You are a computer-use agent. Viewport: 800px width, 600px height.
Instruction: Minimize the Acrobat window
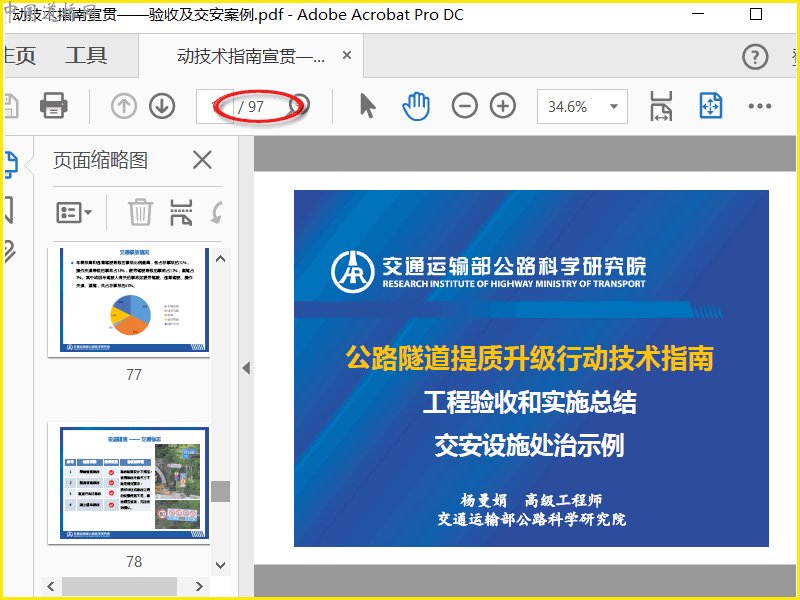[698, 14]
